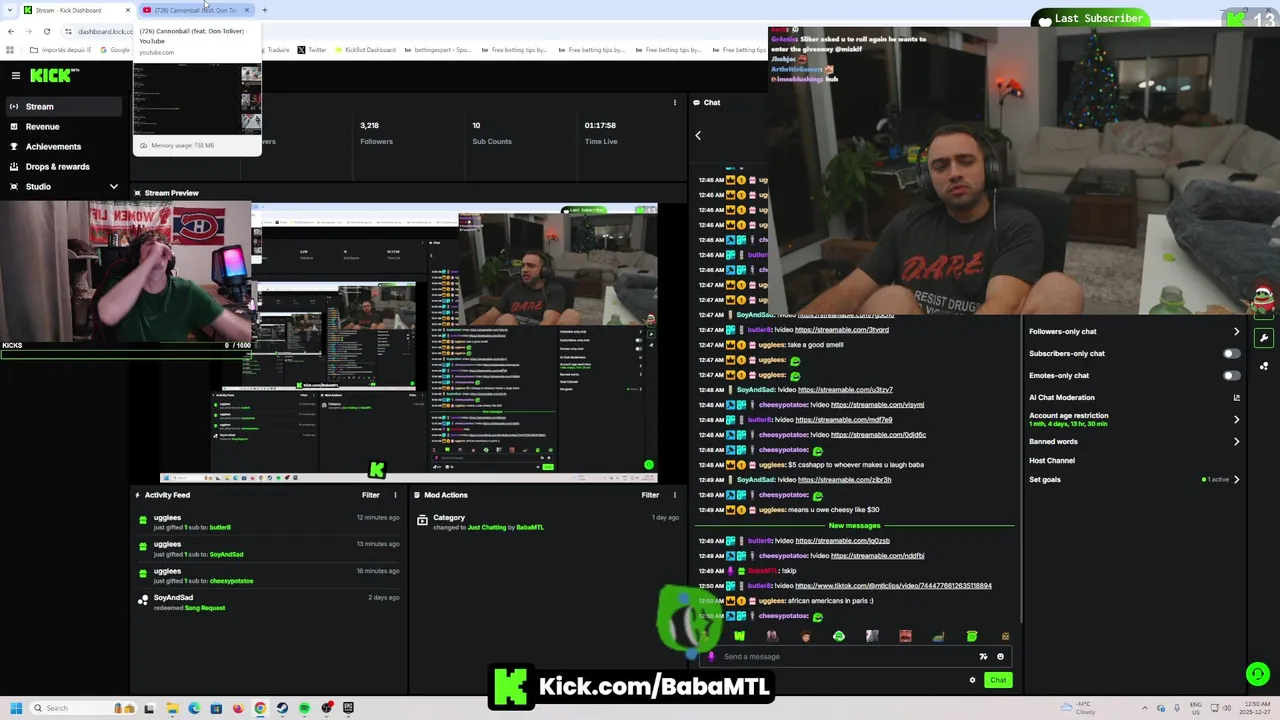Open Steam from the taskbar

282,708
